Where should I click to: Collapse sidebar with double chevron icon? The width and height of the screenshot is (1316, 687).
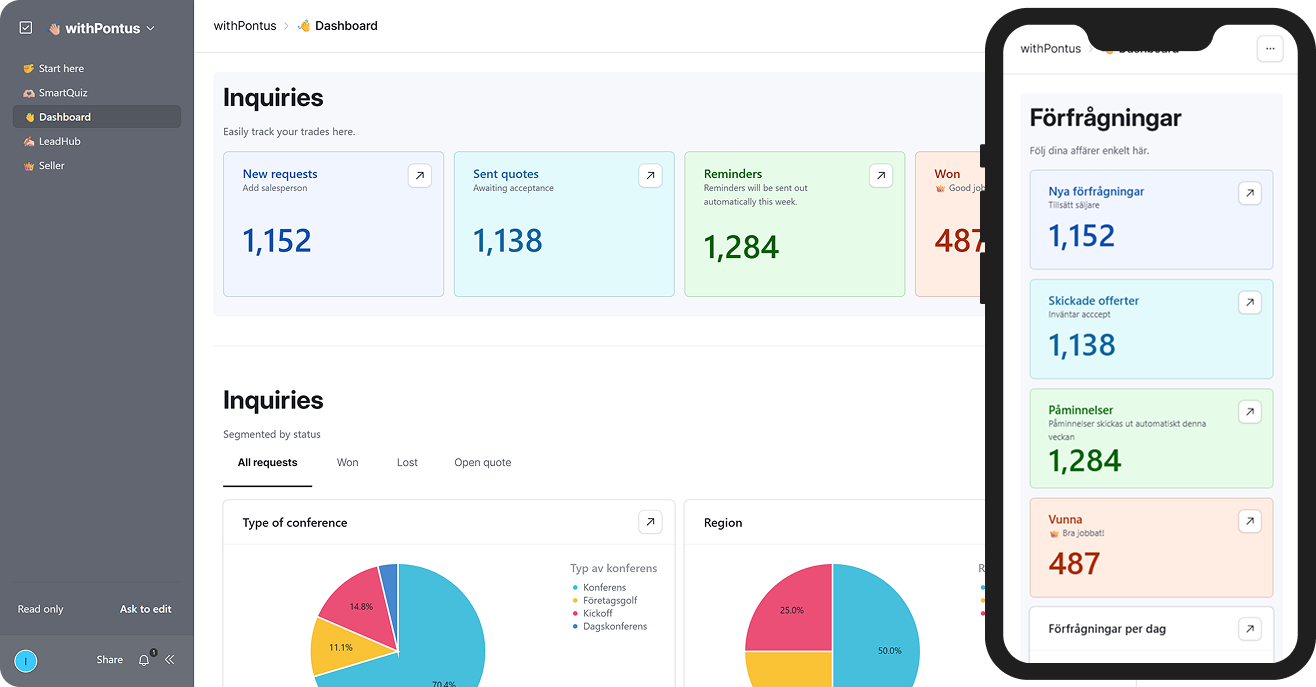click(170, 660)
